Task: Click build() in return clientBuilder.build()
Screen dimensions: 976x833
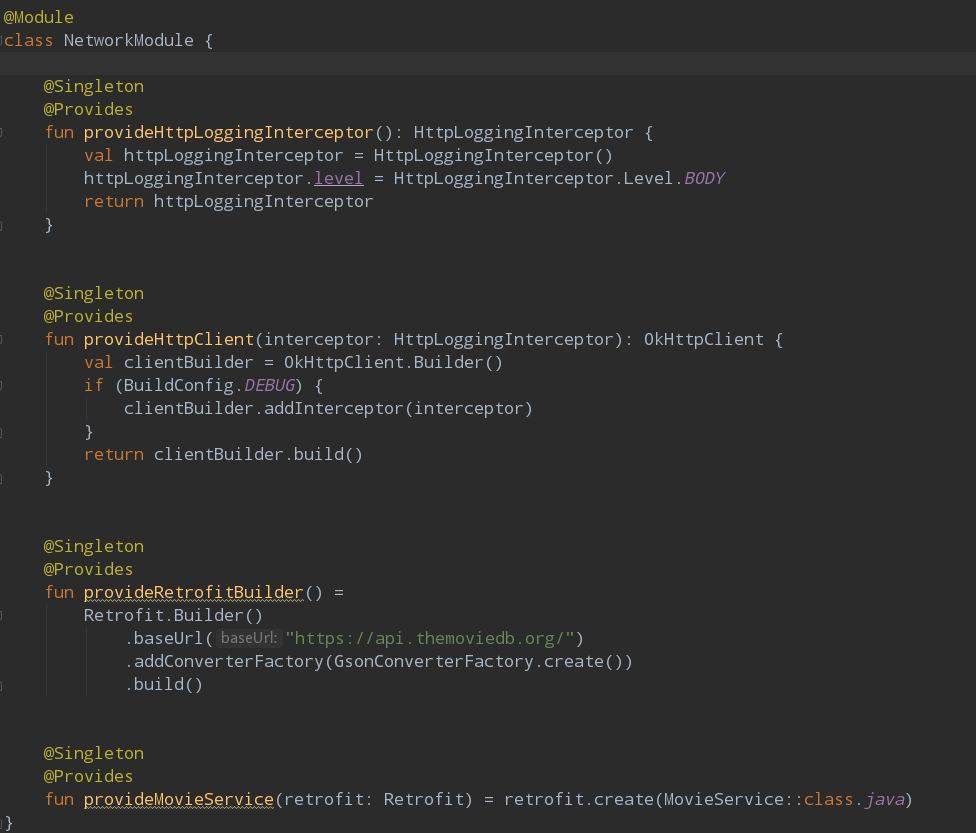Action: 328,454
